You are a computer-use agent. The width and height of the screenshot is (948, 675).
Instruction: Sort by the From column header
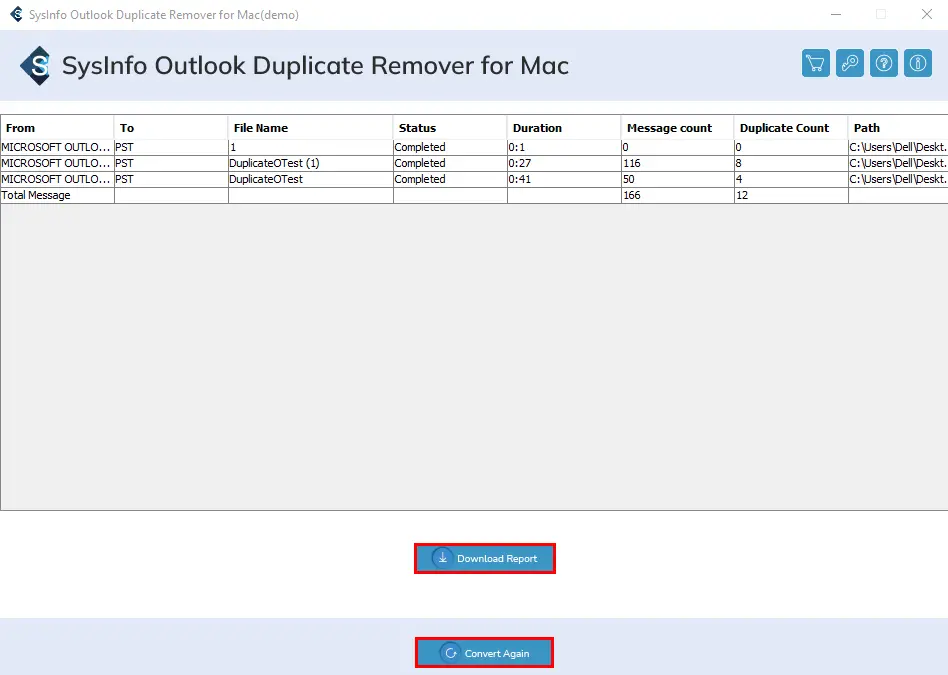[57, 128]
